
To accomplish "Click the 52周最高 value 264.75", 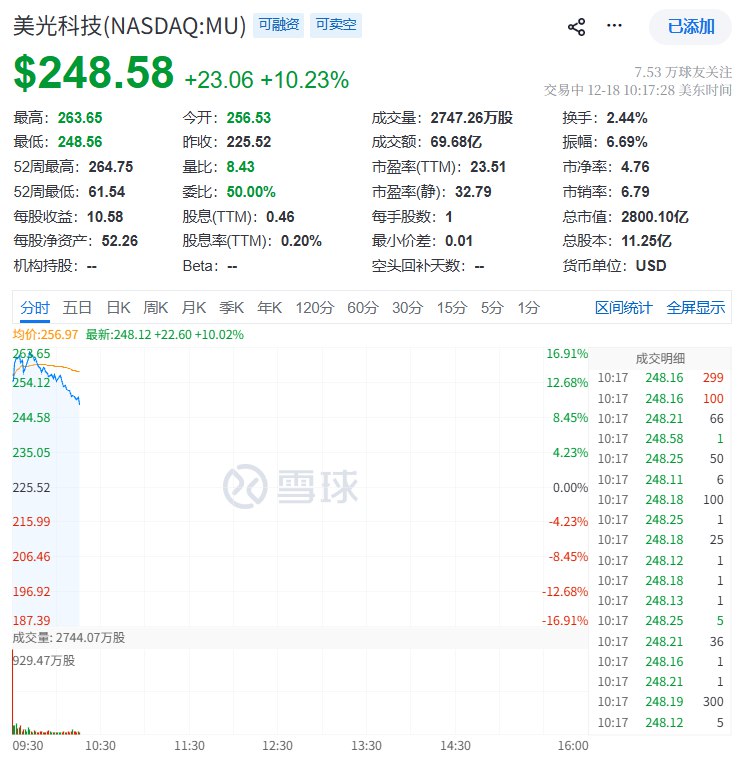I will click(111, 167).
